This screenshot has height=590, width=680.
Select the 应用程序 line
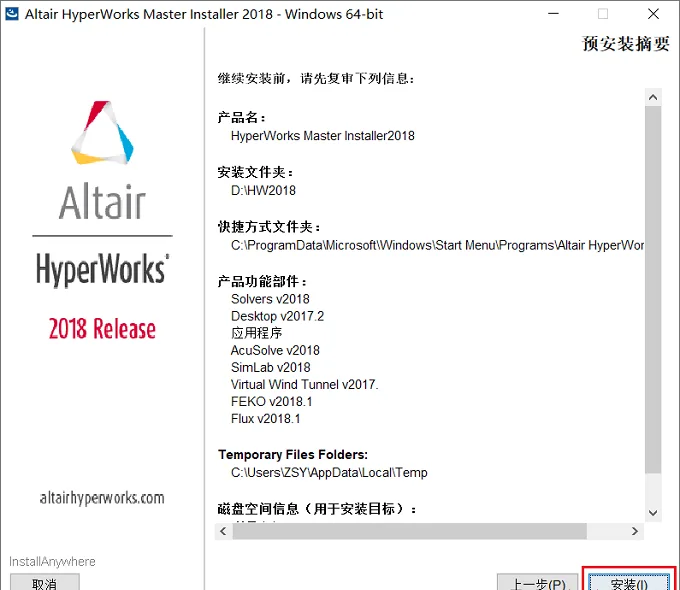[x=256, y=333]
